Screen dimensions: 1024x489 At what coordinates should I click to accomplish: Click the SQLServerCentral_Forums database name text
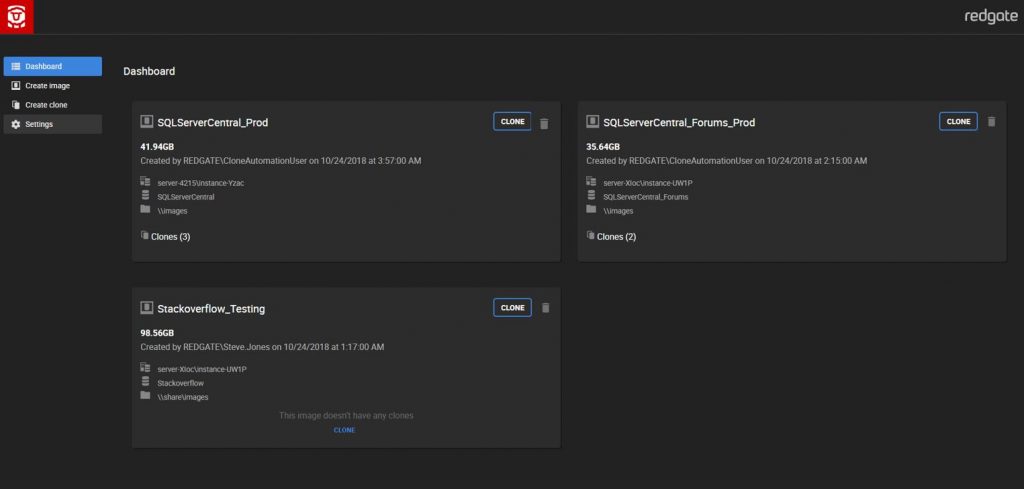click(x=646, y=197)
